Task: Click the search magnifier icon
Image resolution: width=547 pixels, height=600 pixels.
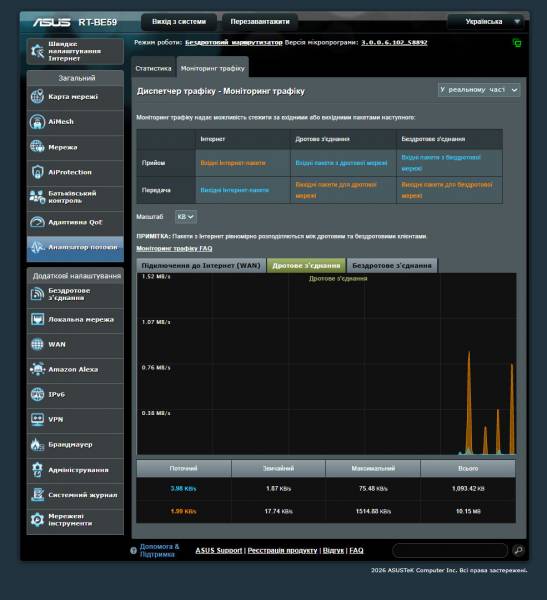Action: click(518, 550)
